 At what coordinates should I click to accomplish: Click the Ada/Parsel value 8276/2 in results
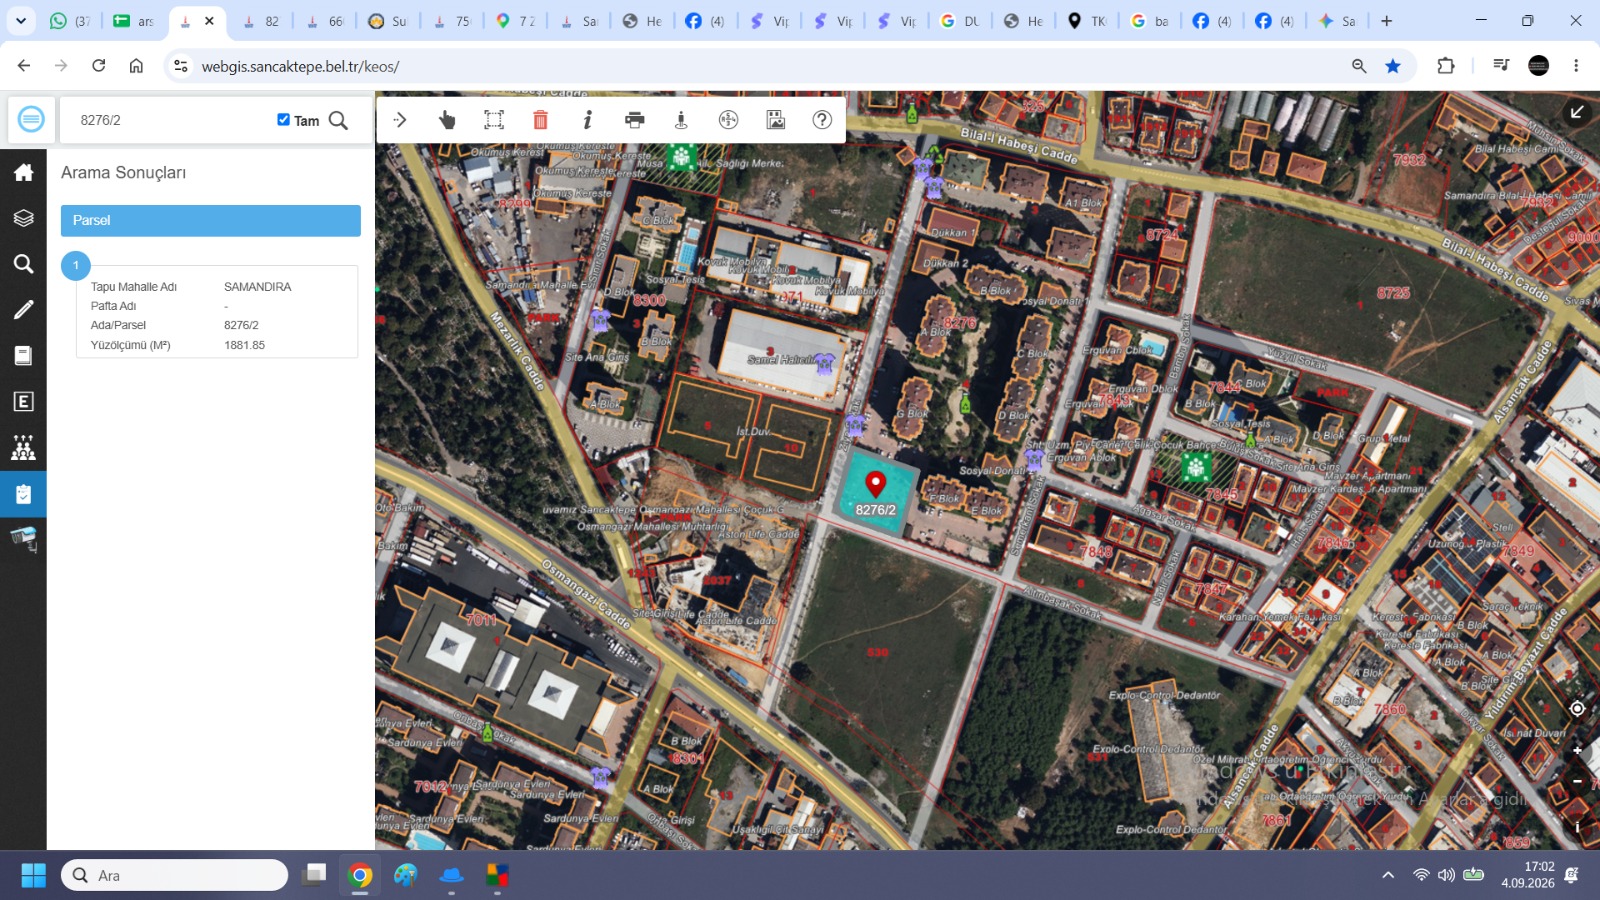point(242,325)
